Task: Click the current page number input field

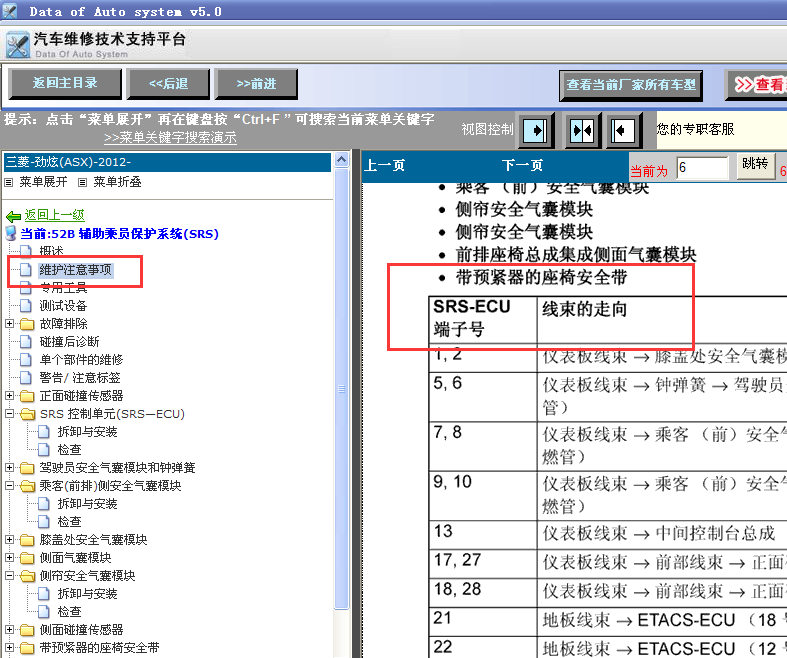Action: (x=702, y=167)
